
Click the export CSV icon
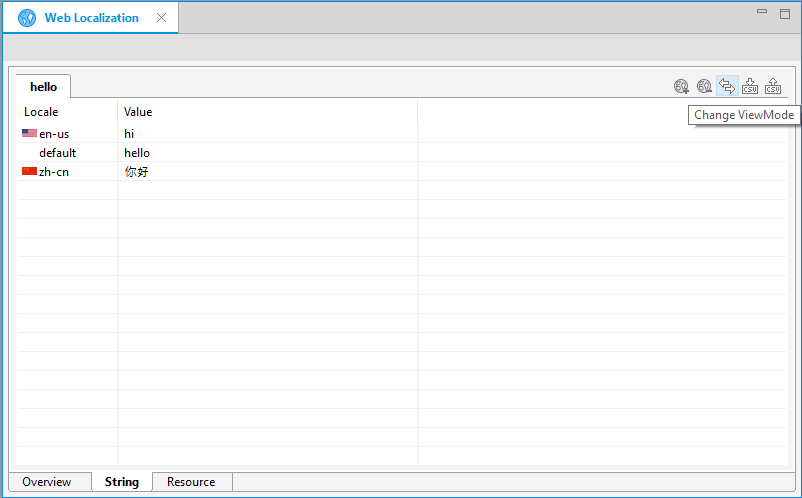tap(773, 87)
